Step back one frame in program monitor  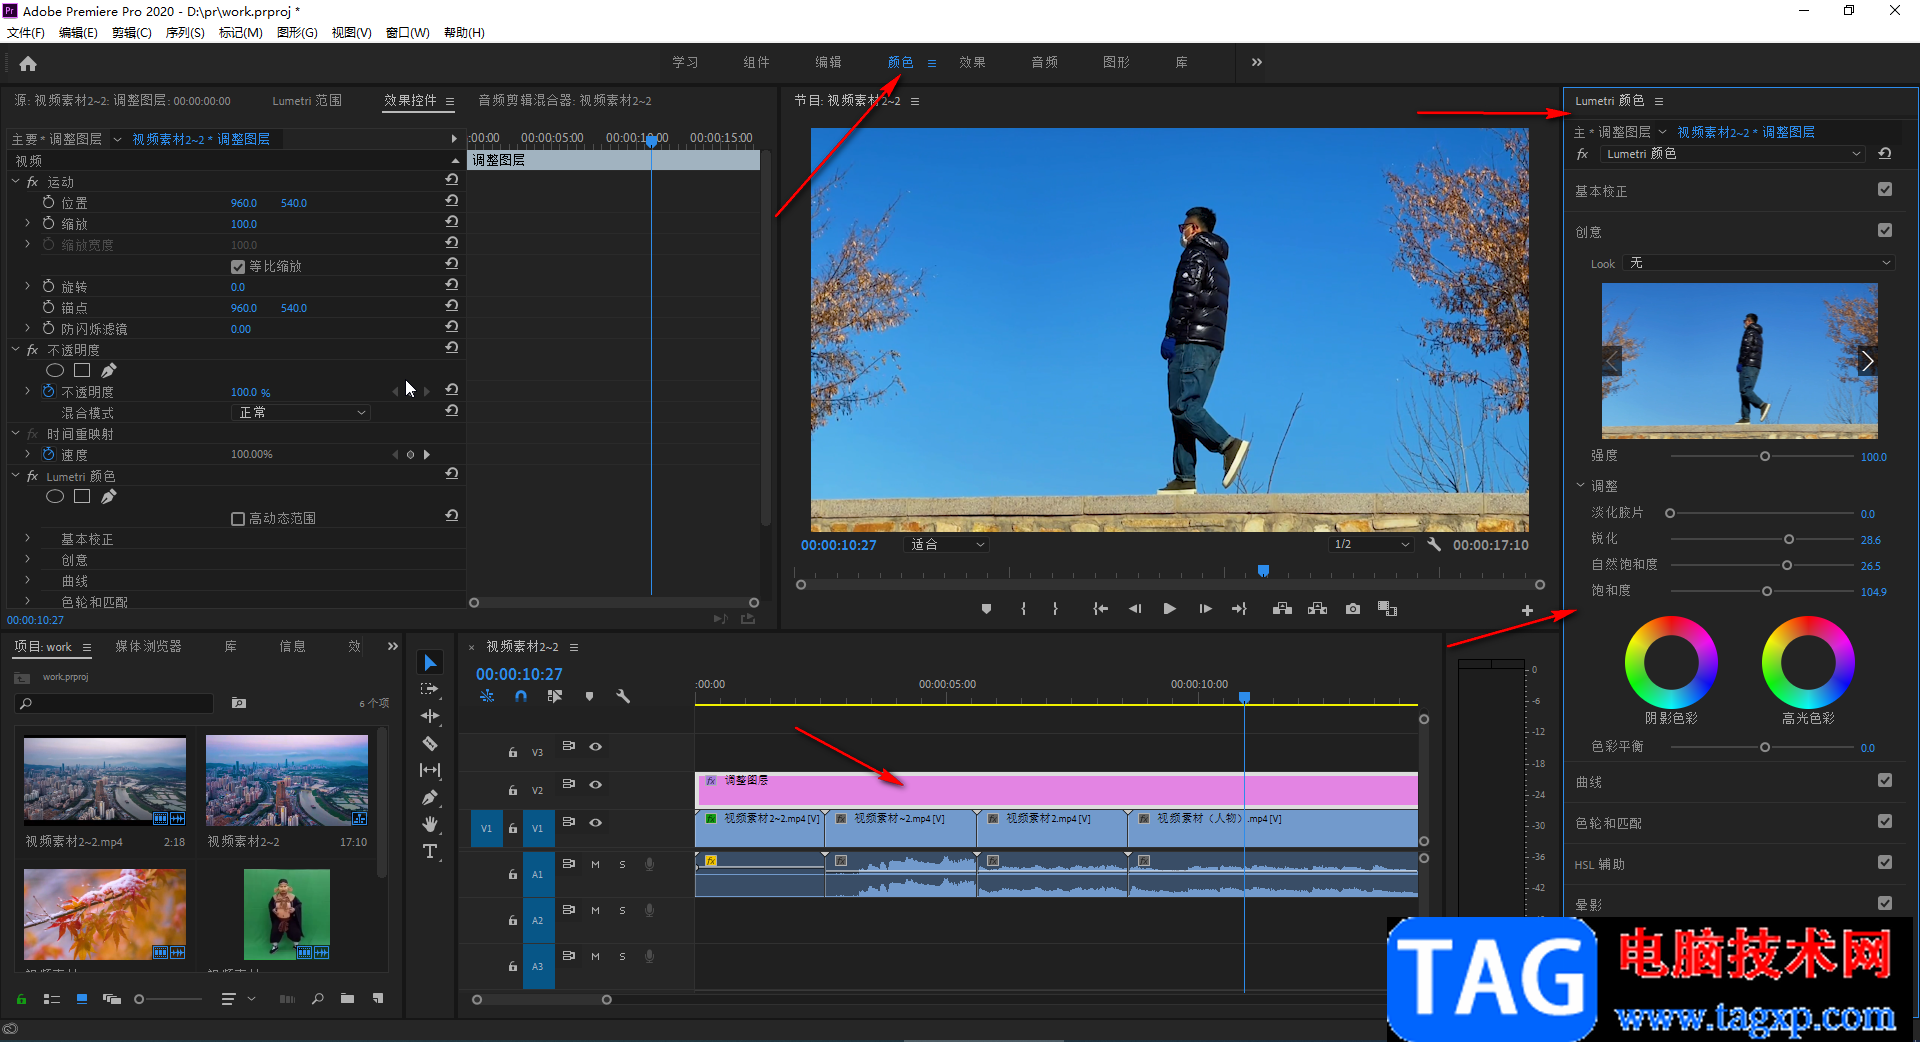tap(1135, 609)
